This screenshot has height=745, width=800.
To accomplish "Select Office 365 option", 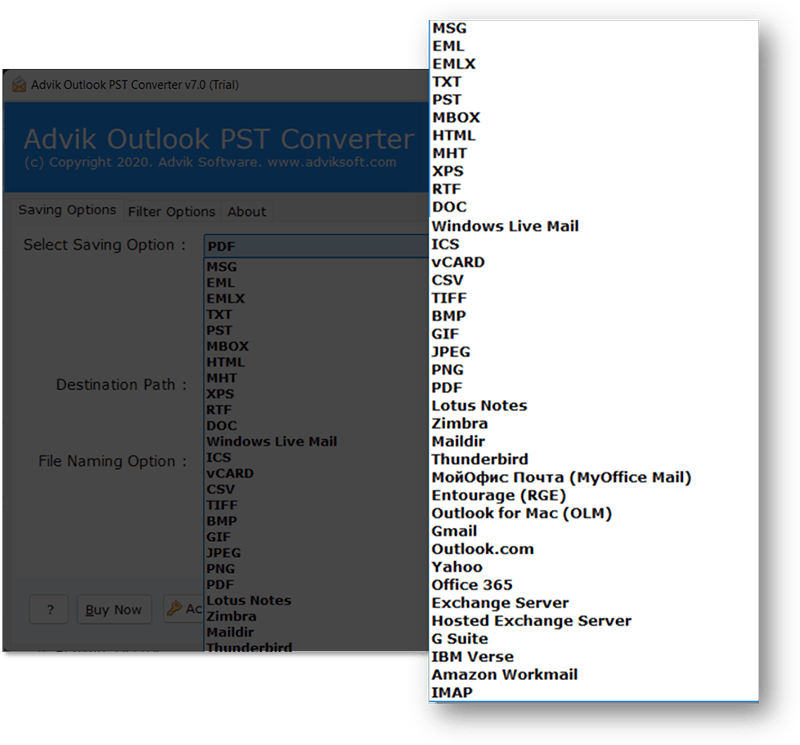I will click(x=472, y=585).
